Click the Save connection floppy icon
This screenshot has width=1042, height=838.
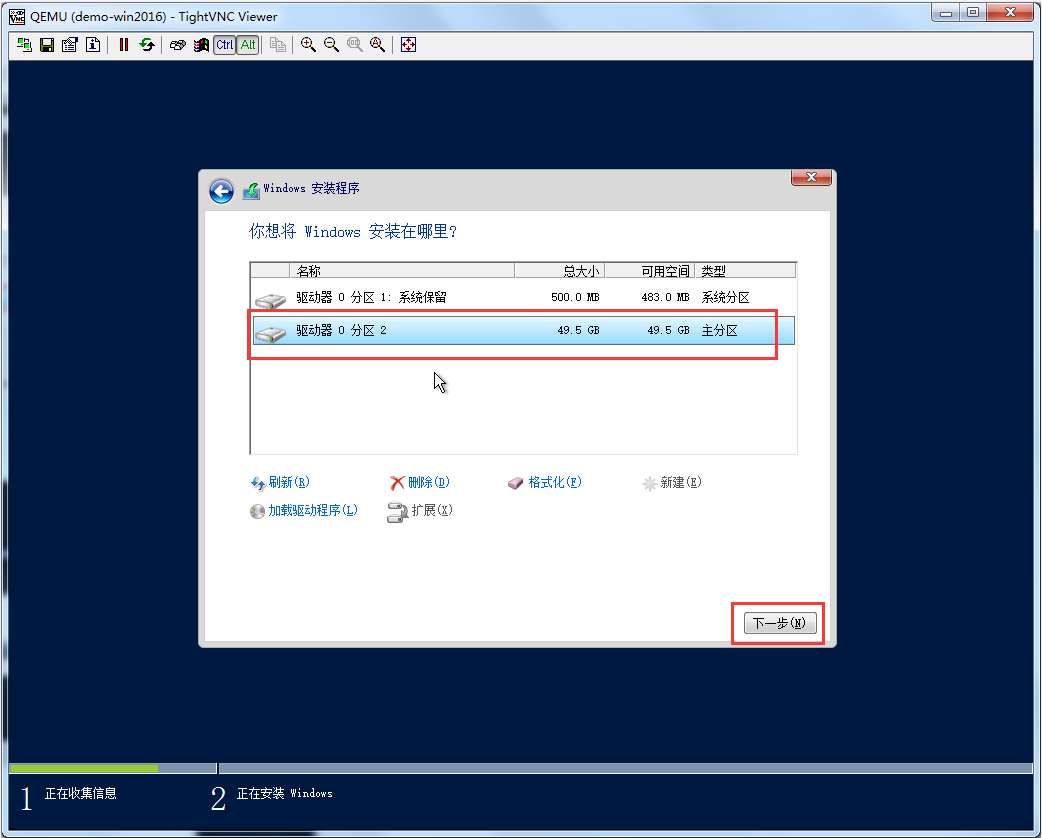tap(47, 45)
